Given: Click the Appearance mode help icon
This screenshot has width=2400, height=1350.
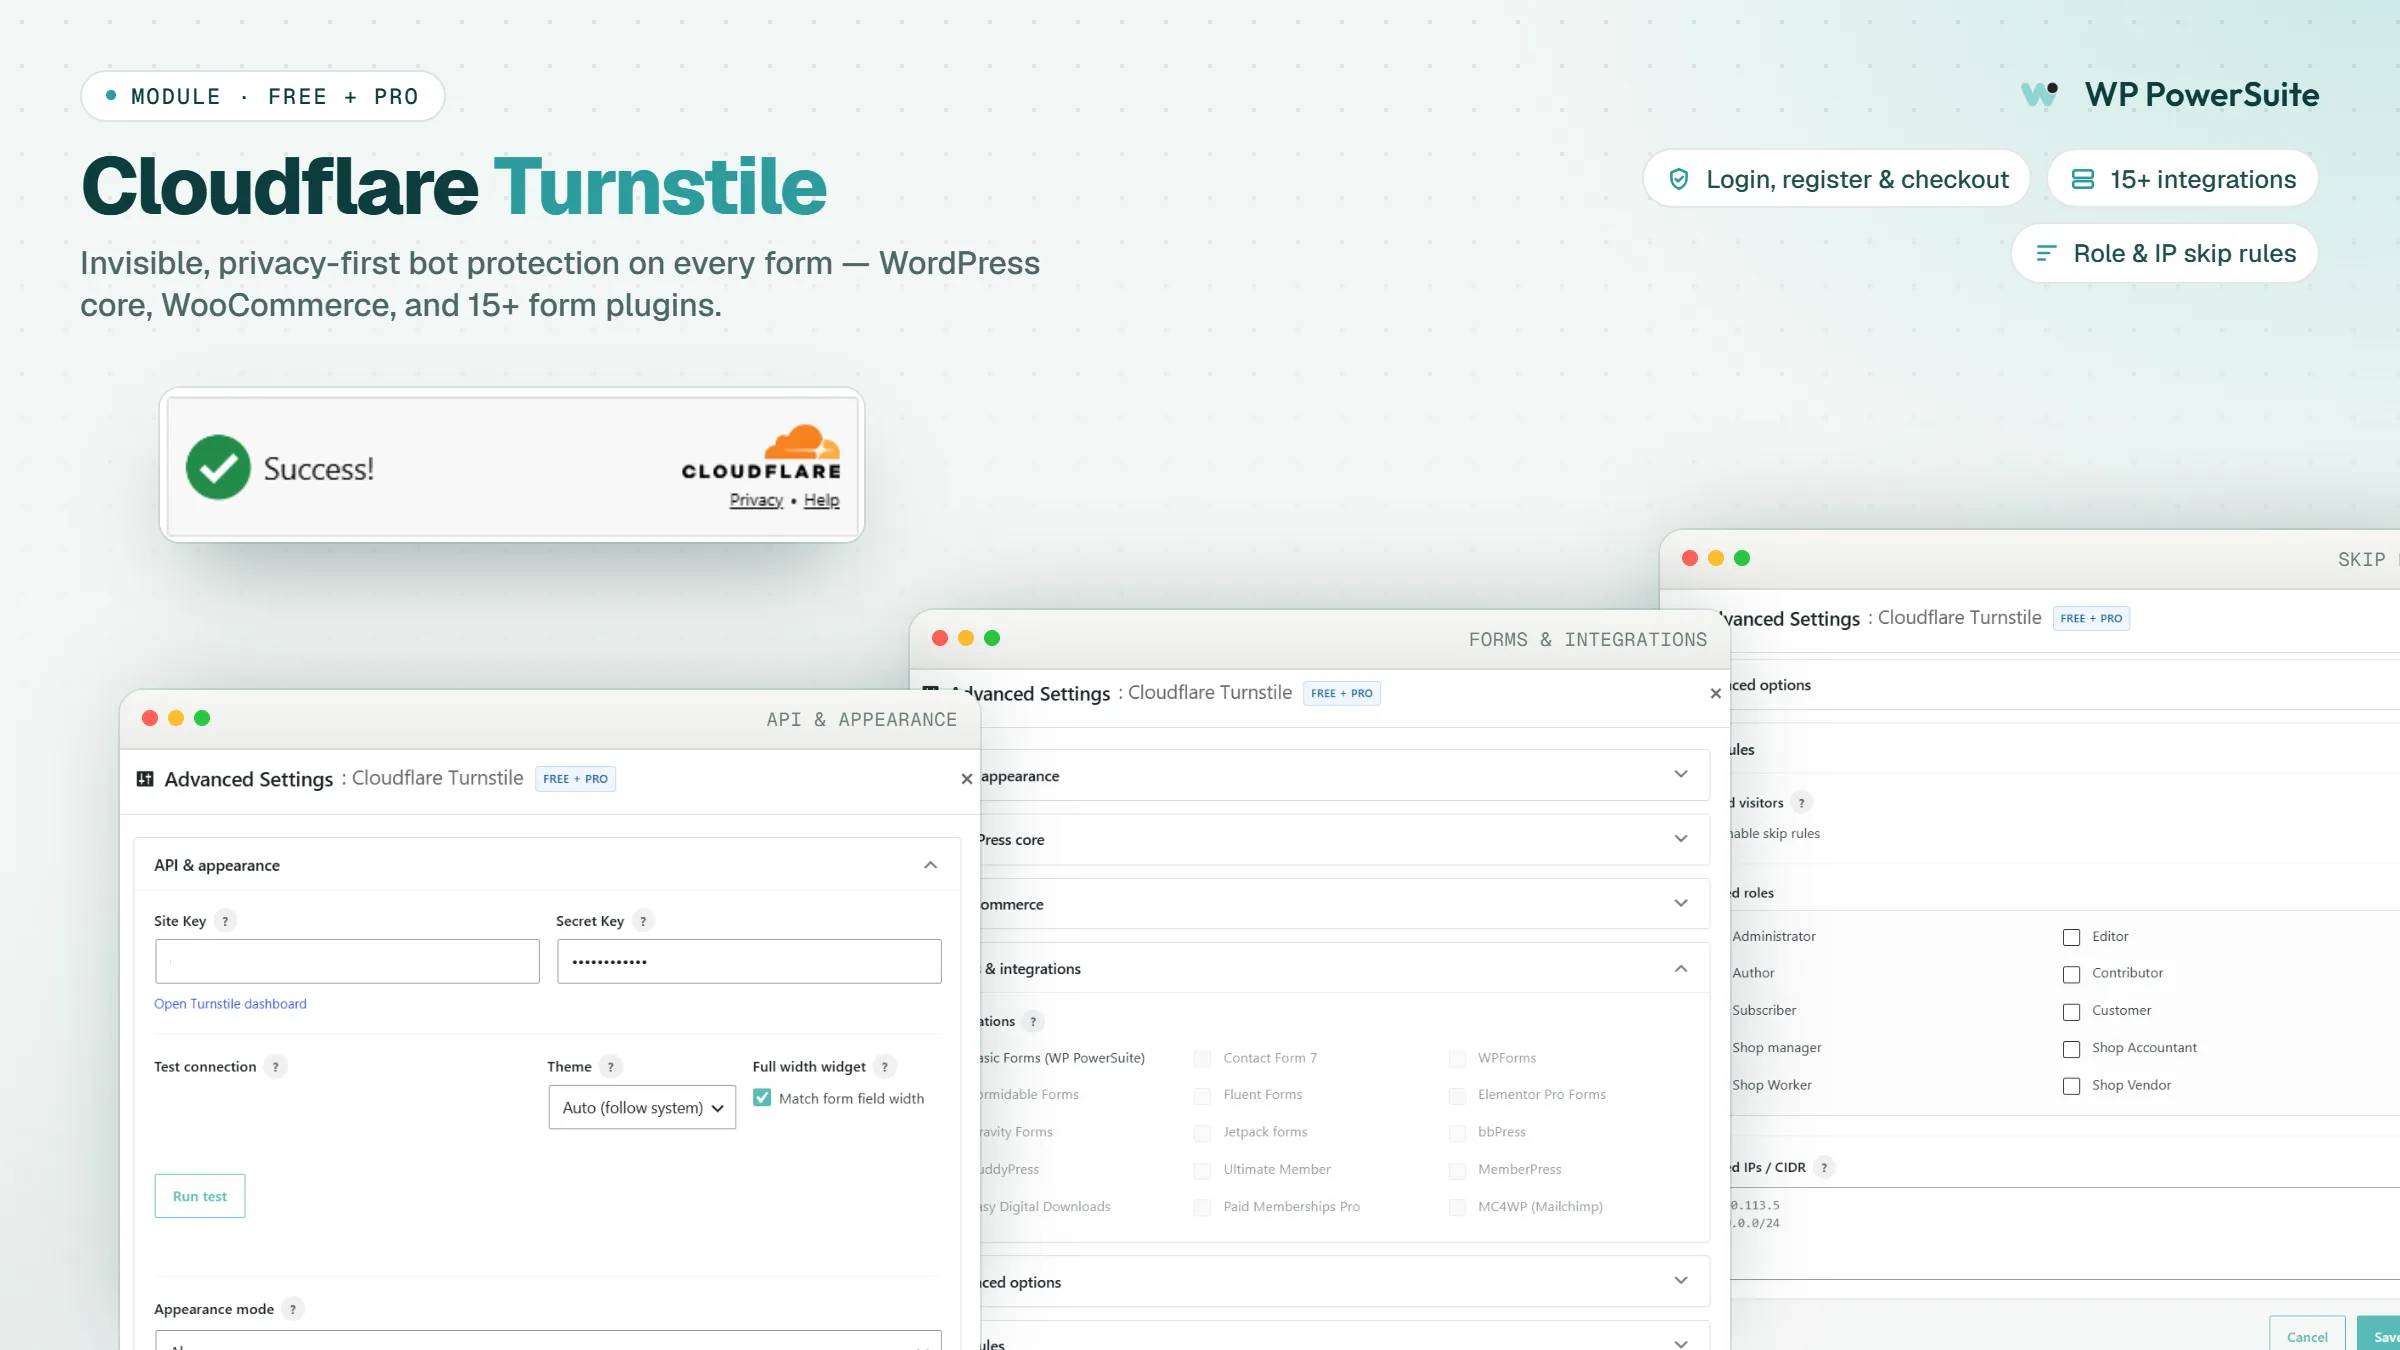Looking at the screenshot, I should (292, 1309).
